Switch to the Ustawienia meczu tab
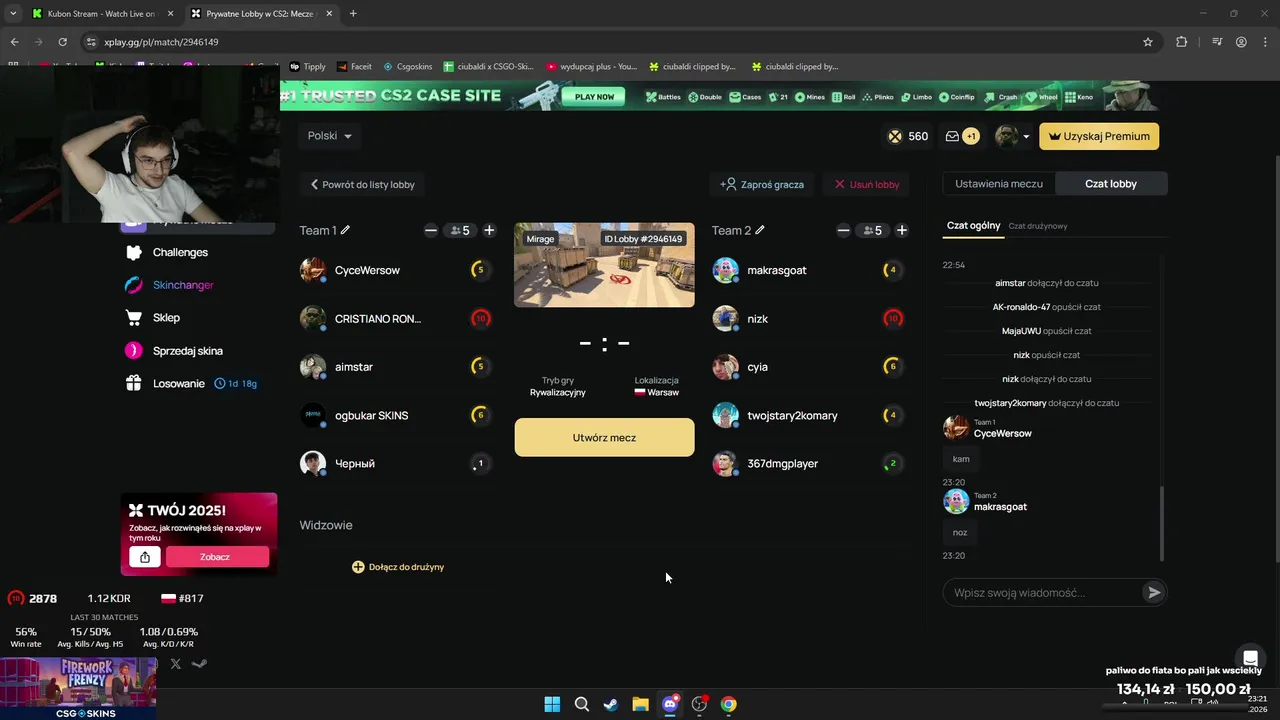The image size is (1280, 720). click(x=999, y=184)
